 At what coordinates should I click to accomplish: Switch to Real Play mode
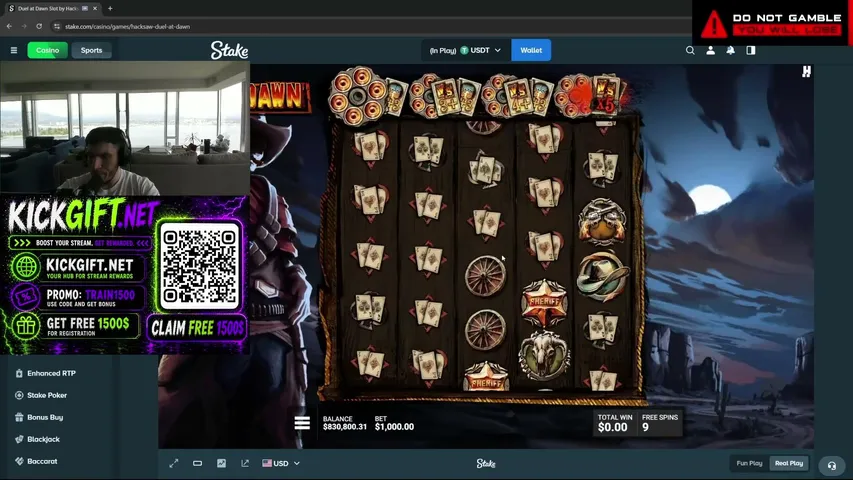click(x=789, y=463)
